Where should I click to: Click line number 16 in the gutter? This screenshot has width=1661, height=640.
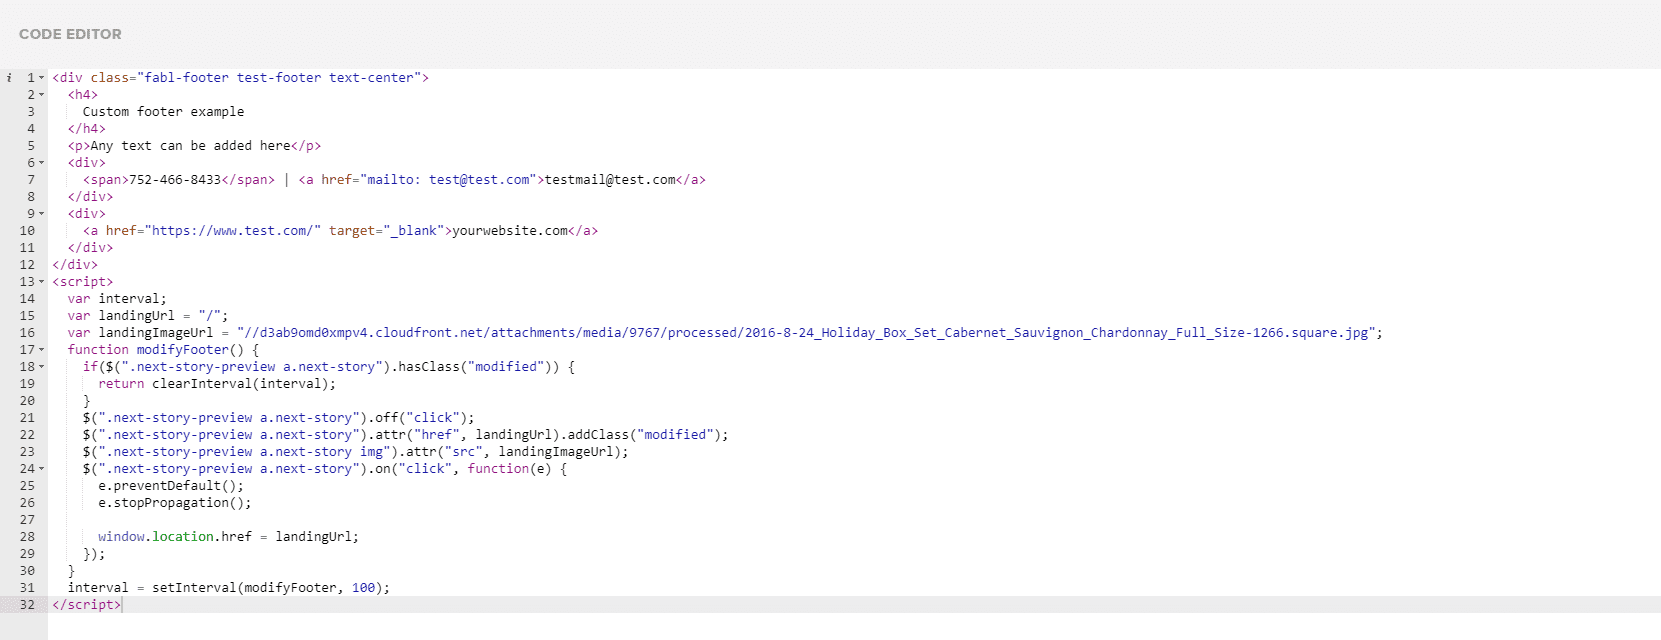click(x=27, y=333)
